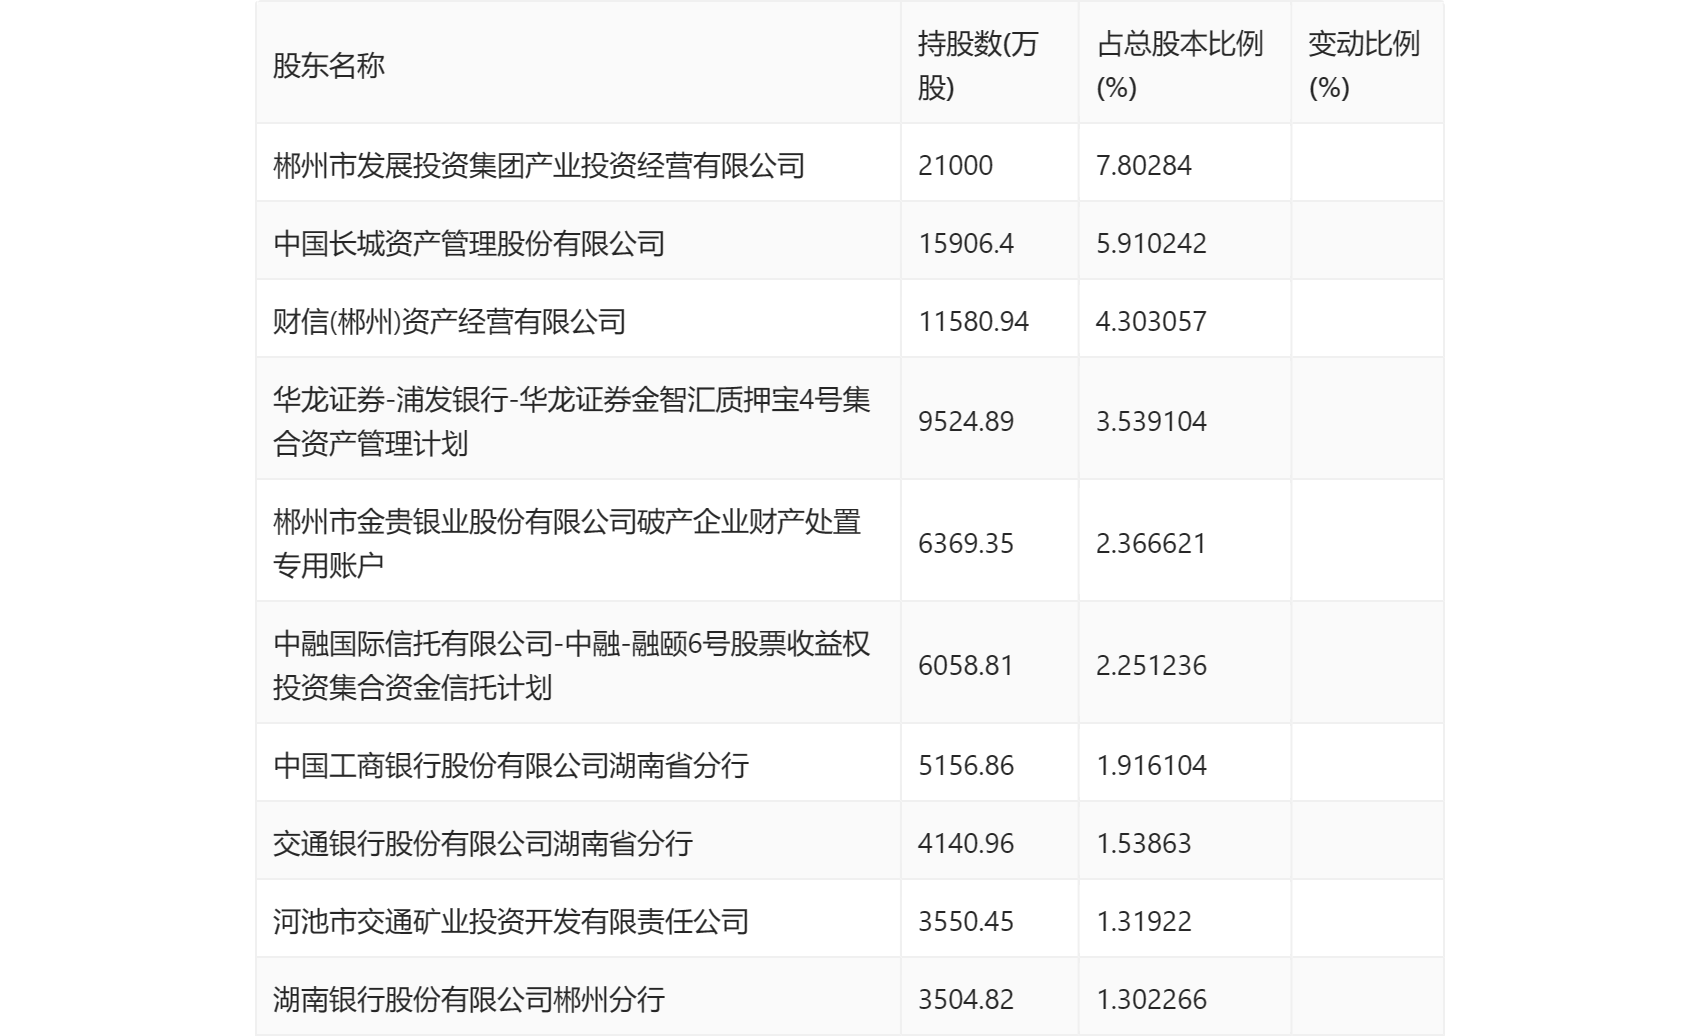This screenshot has height=1036, width=1700.
Task: Click the share count 15906.4
Action: coord(966,243)
